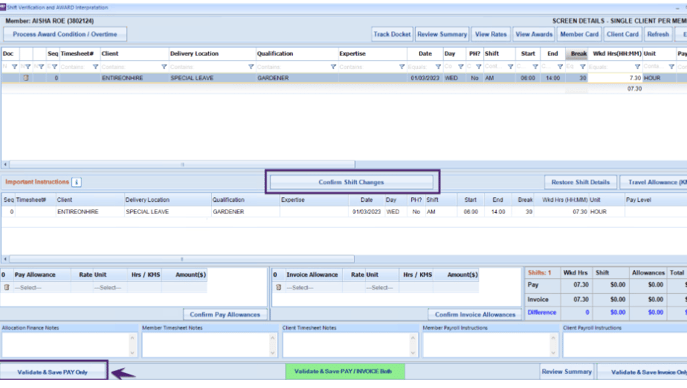Open the Doc column filter icon
This screenshot has height=388, width=687.
pyautogui.click(x=14, y=67)
